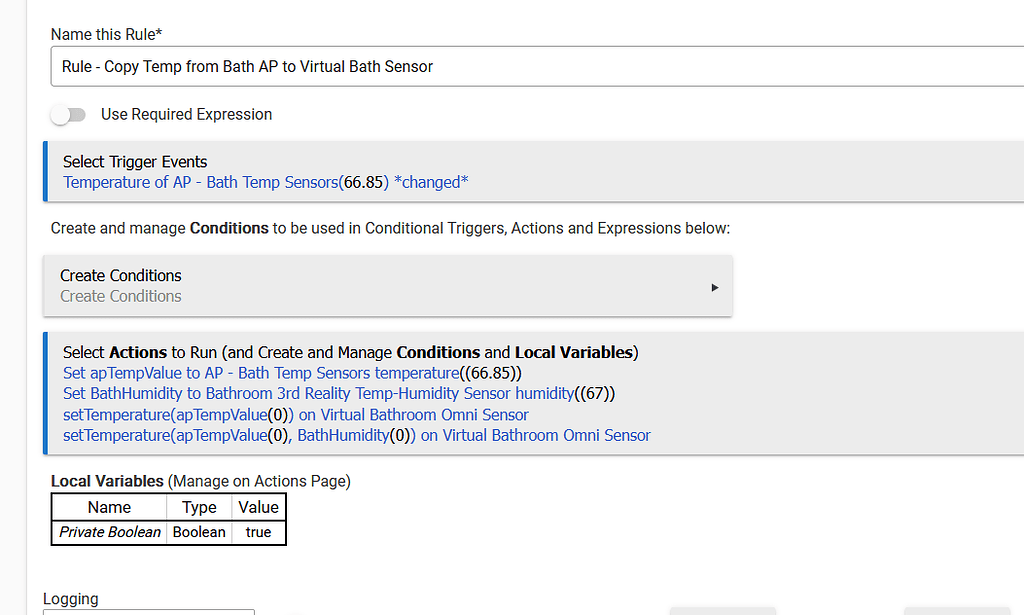The height and width of the screenshot is (615, 1024).
Task: Enable the Use Required Expression toggle
Action: coord(68,115)
